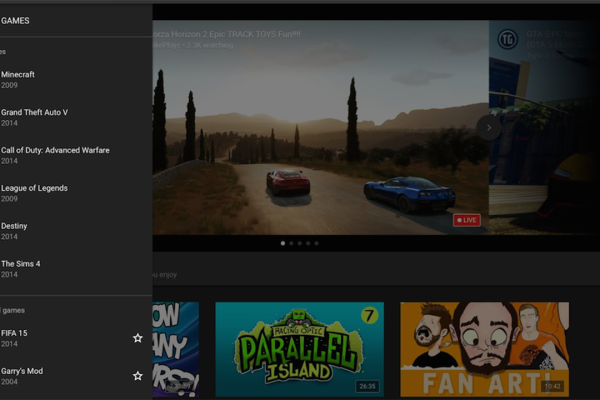Star the Garry's Mod game
Viewport: 600px width, 400px height.
(138, 376)
